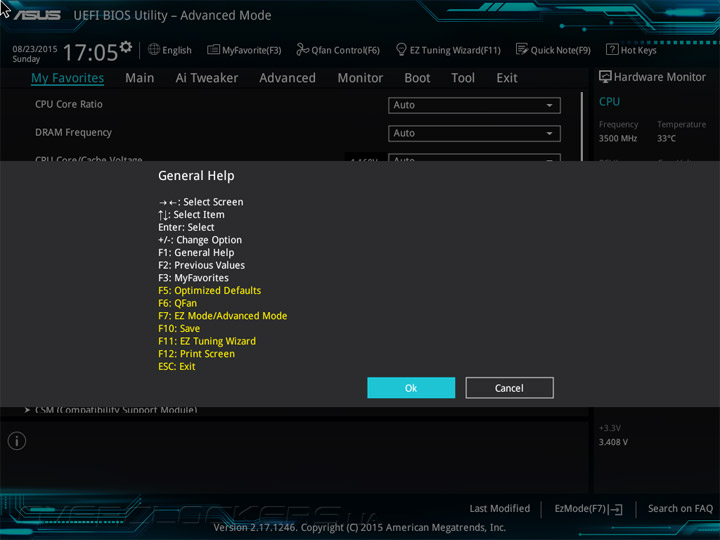Confirm the General Help dialog with Ok
This screenshot has height=540, width=720.
[x=411, y=388]
